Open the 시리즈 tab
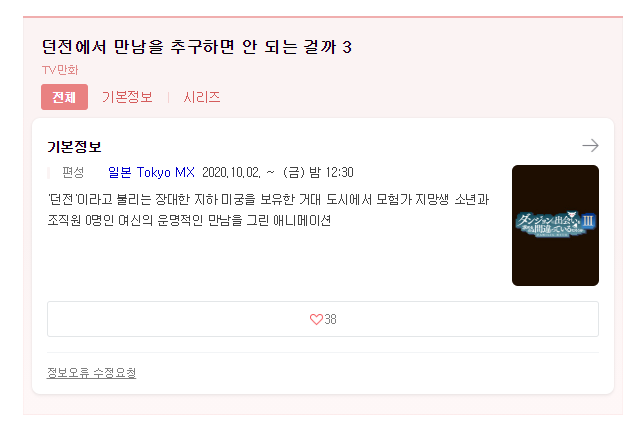The width and height of the screenshot is (642, 432). pyautogui.click(x=201, y=97)
